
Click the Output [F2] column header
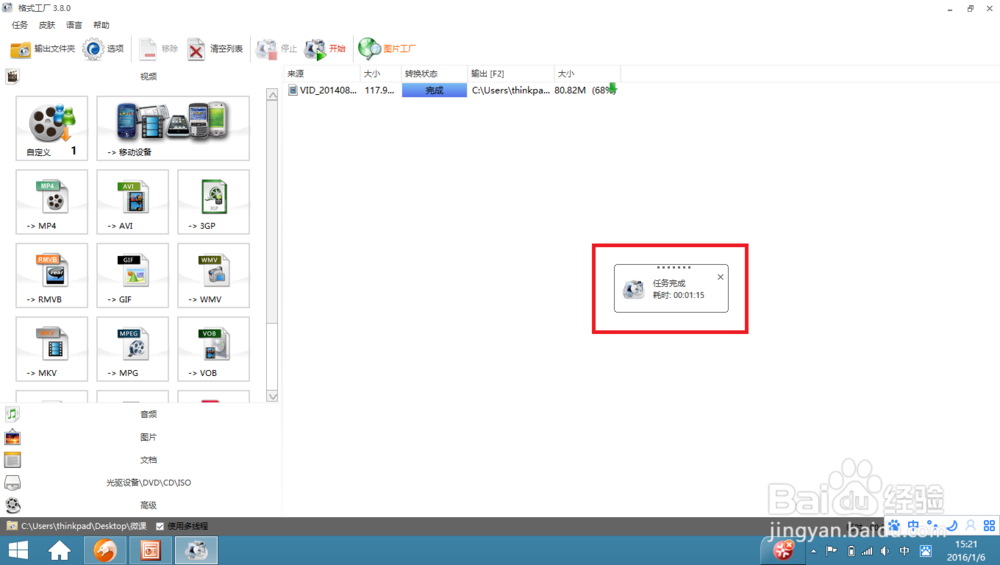[511, 74]
